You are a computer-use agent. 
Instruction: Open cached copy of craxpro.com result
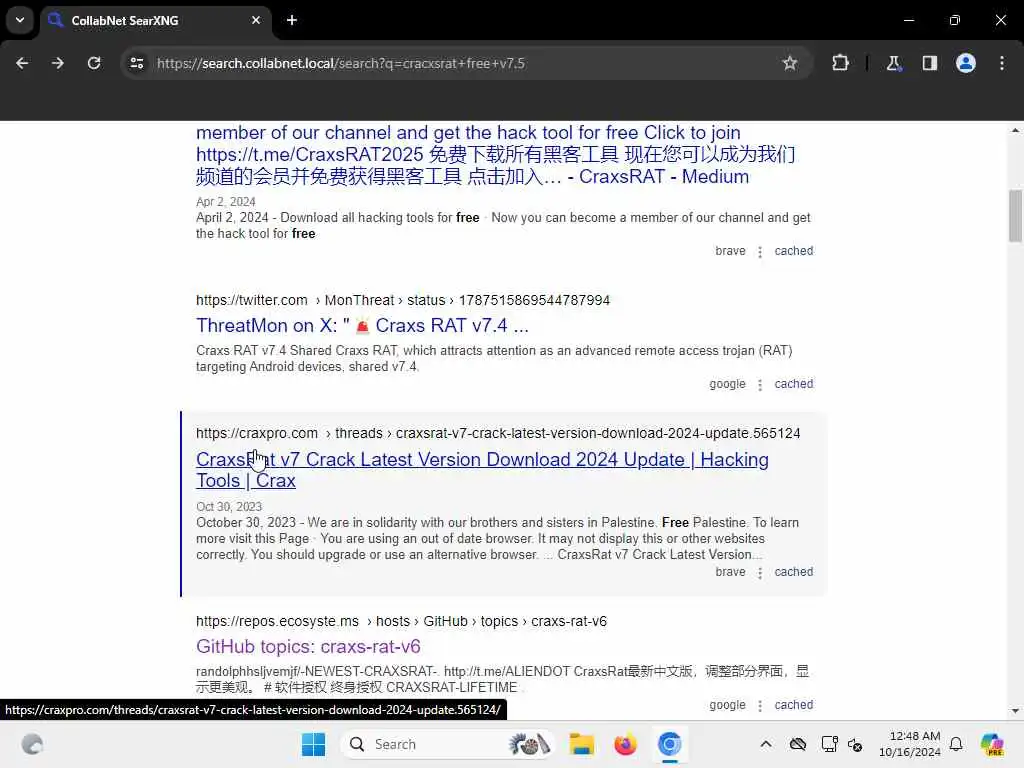(793, 572)
